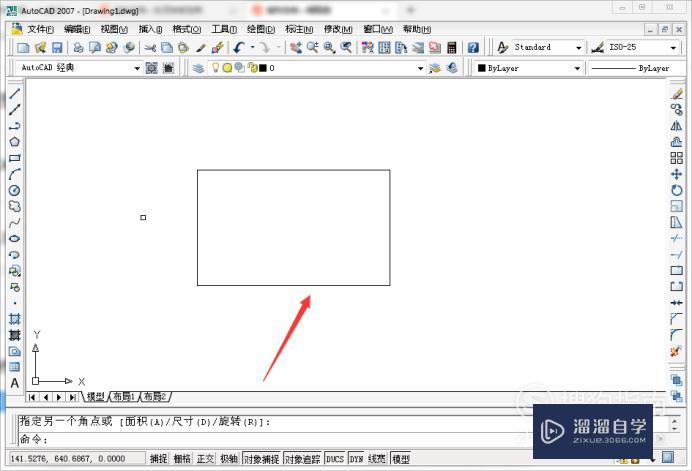Select the Polygon tool

[15, 142]
